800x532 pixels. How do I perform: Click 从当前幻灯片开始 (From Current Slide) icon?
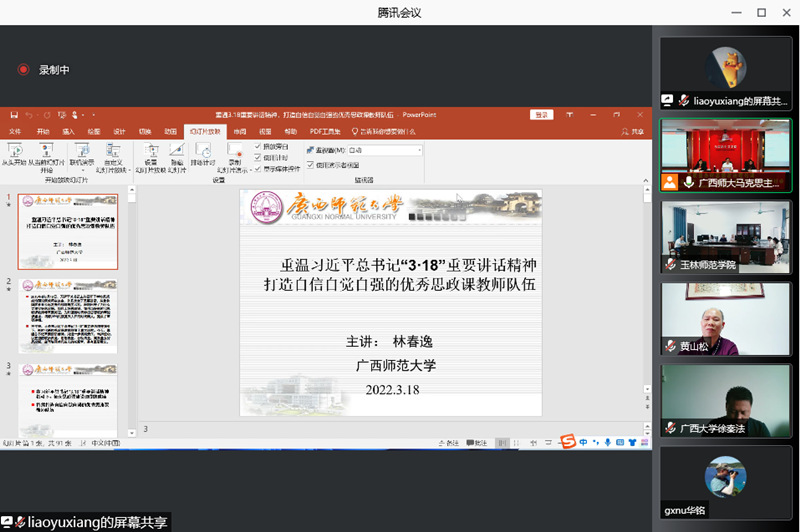pyautogui.click(x=46, y=152)
